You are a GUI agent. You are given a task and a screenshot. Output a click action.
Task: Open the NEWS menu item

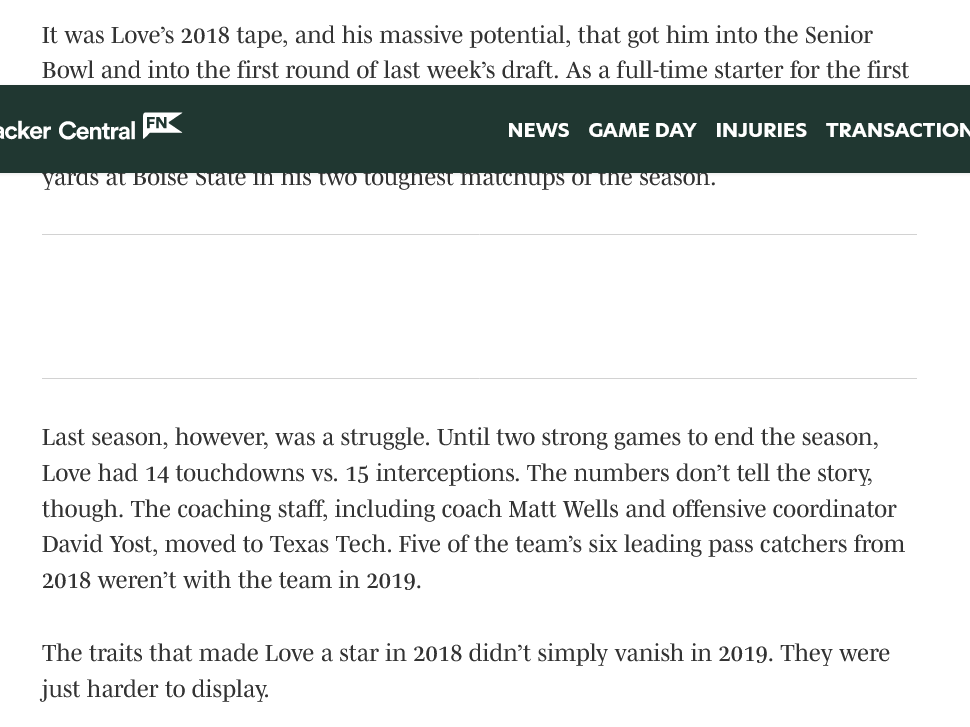[x=538, y=130]
